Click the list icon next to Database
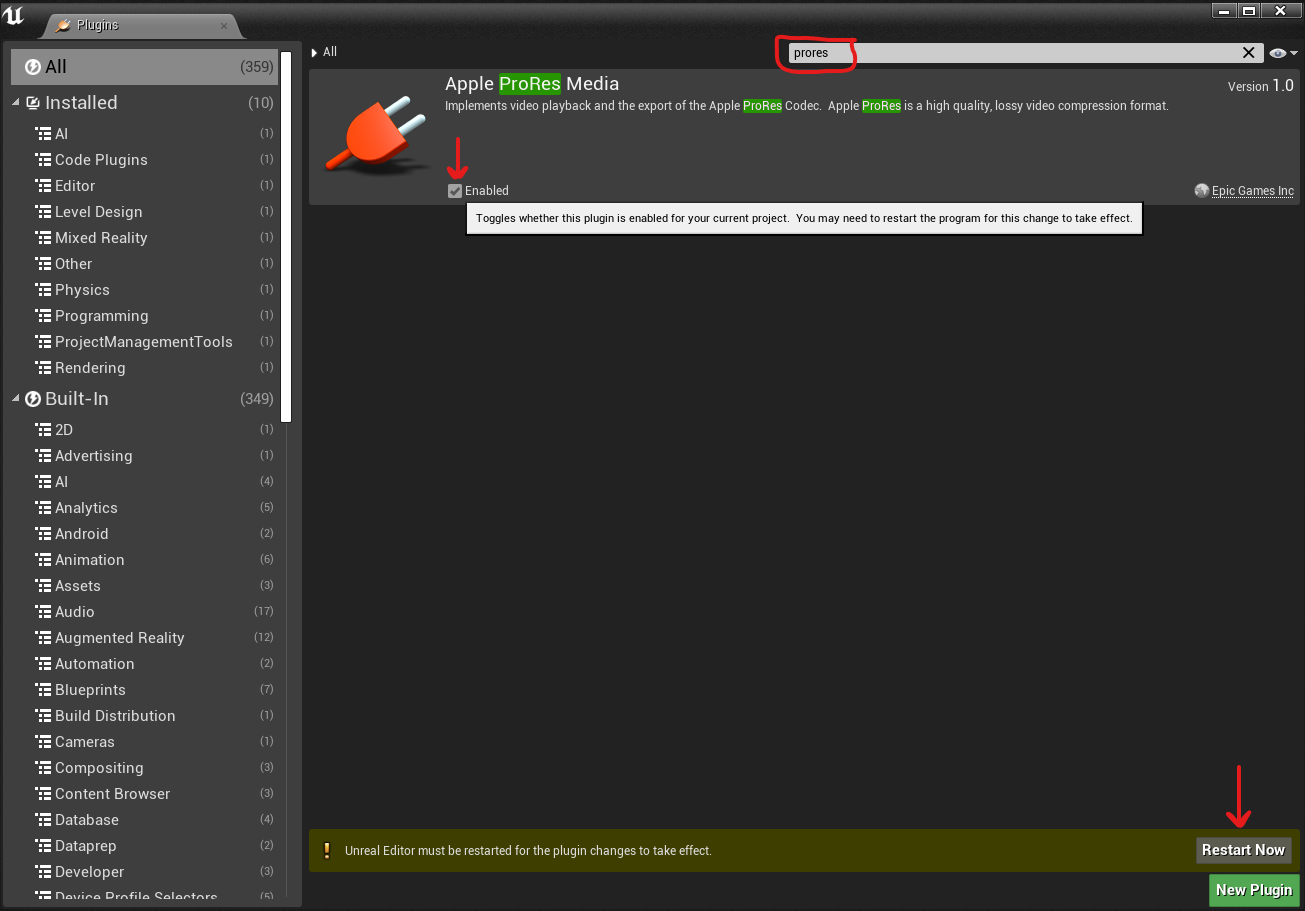 tap(43, 820)
